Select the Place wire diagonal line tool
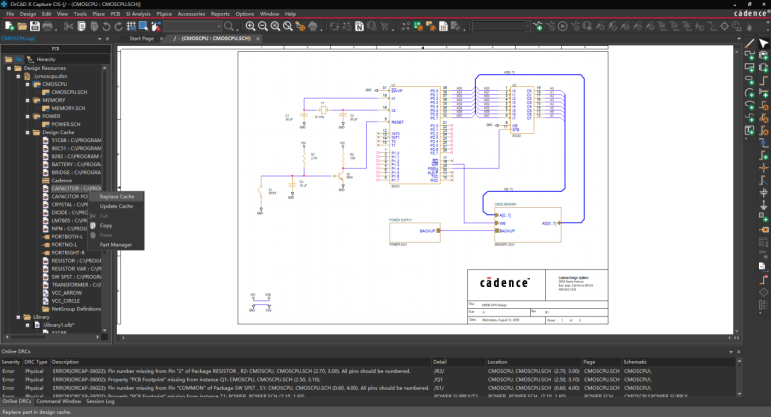This screenshot has height=418, width=772. point(749,43)
